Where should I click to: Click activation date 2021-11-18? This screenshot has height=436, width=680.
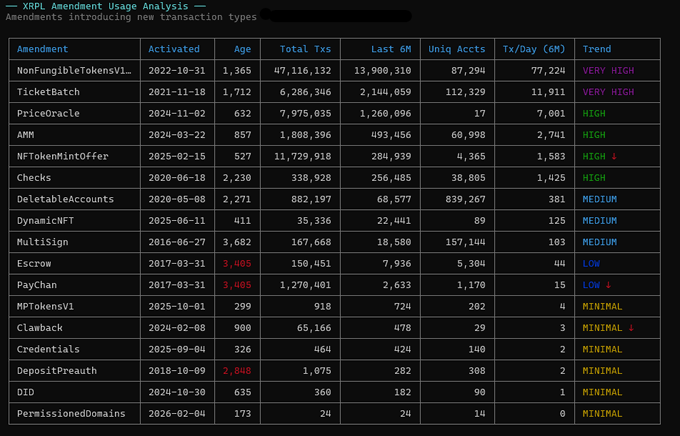[x=177, y=92]
